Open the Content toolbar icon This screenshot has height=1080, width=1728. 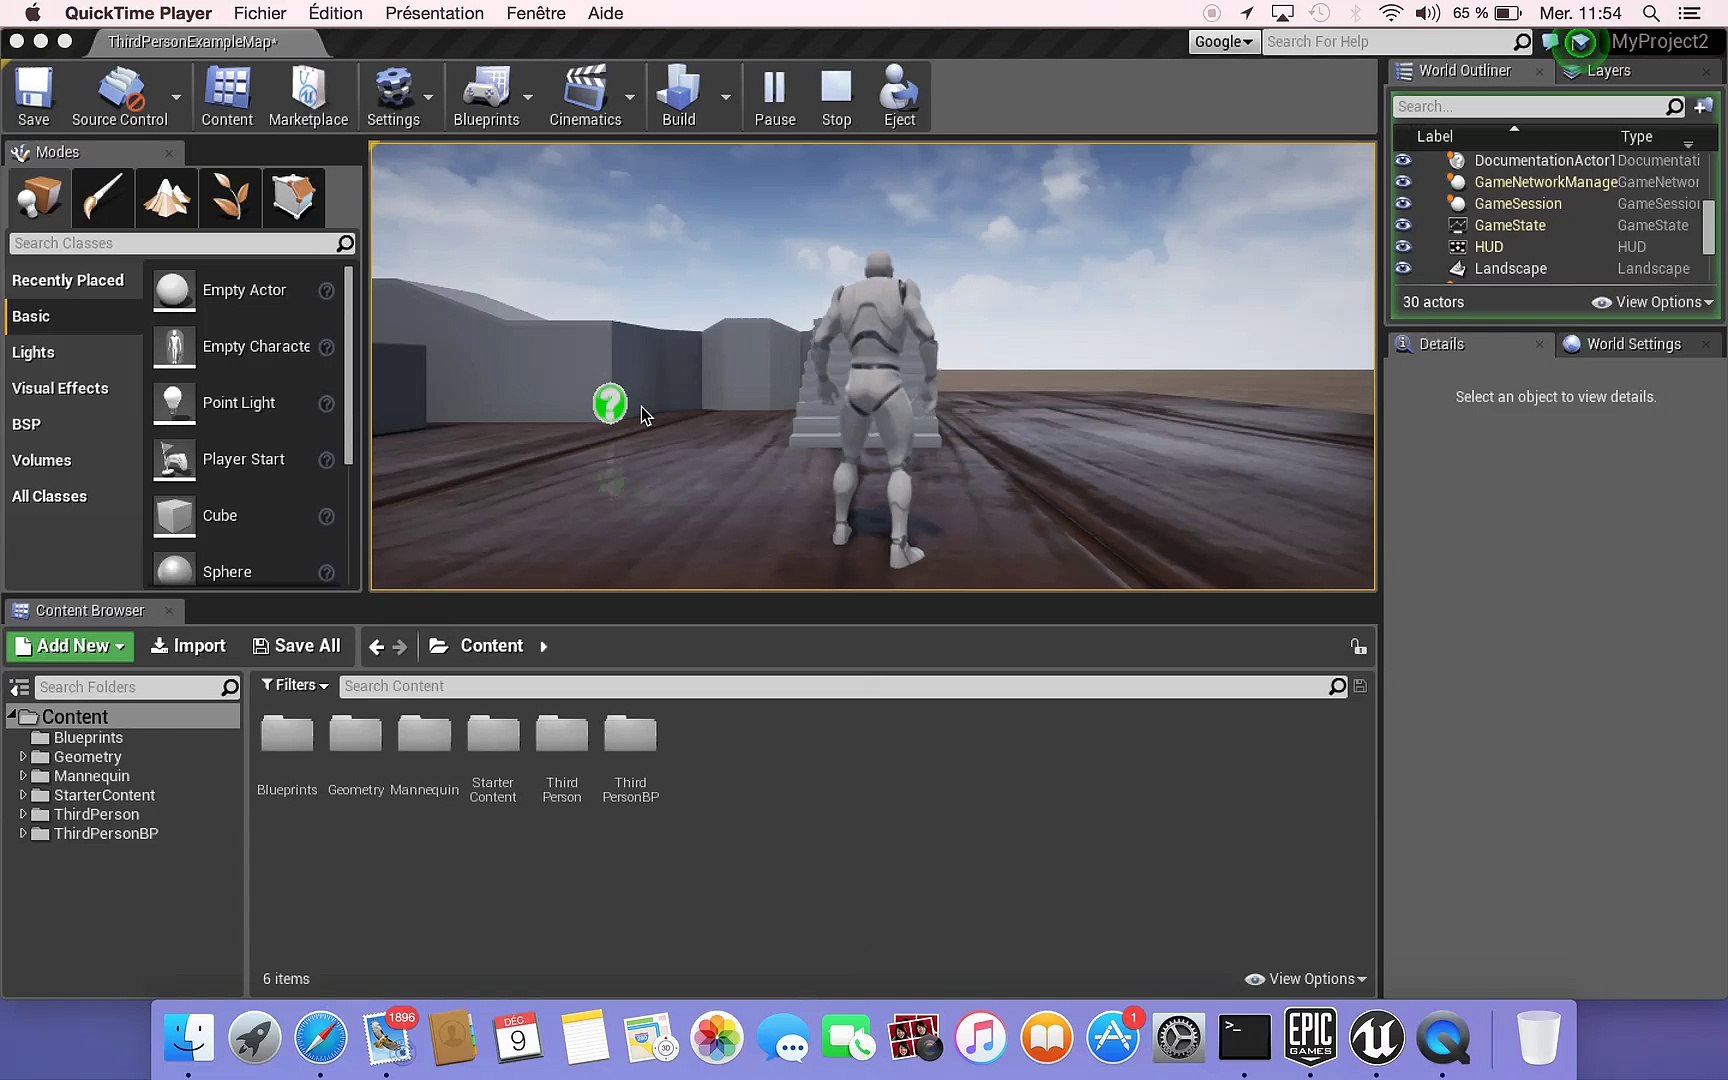[227, 96]
